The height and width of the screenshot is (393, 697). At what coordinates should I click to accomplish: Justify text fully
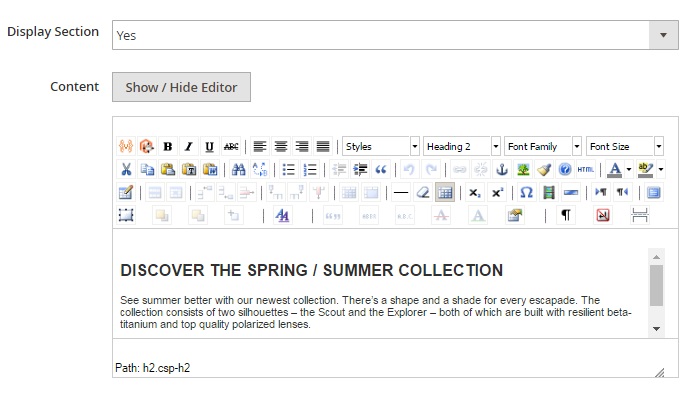click(x=323, y=146)
